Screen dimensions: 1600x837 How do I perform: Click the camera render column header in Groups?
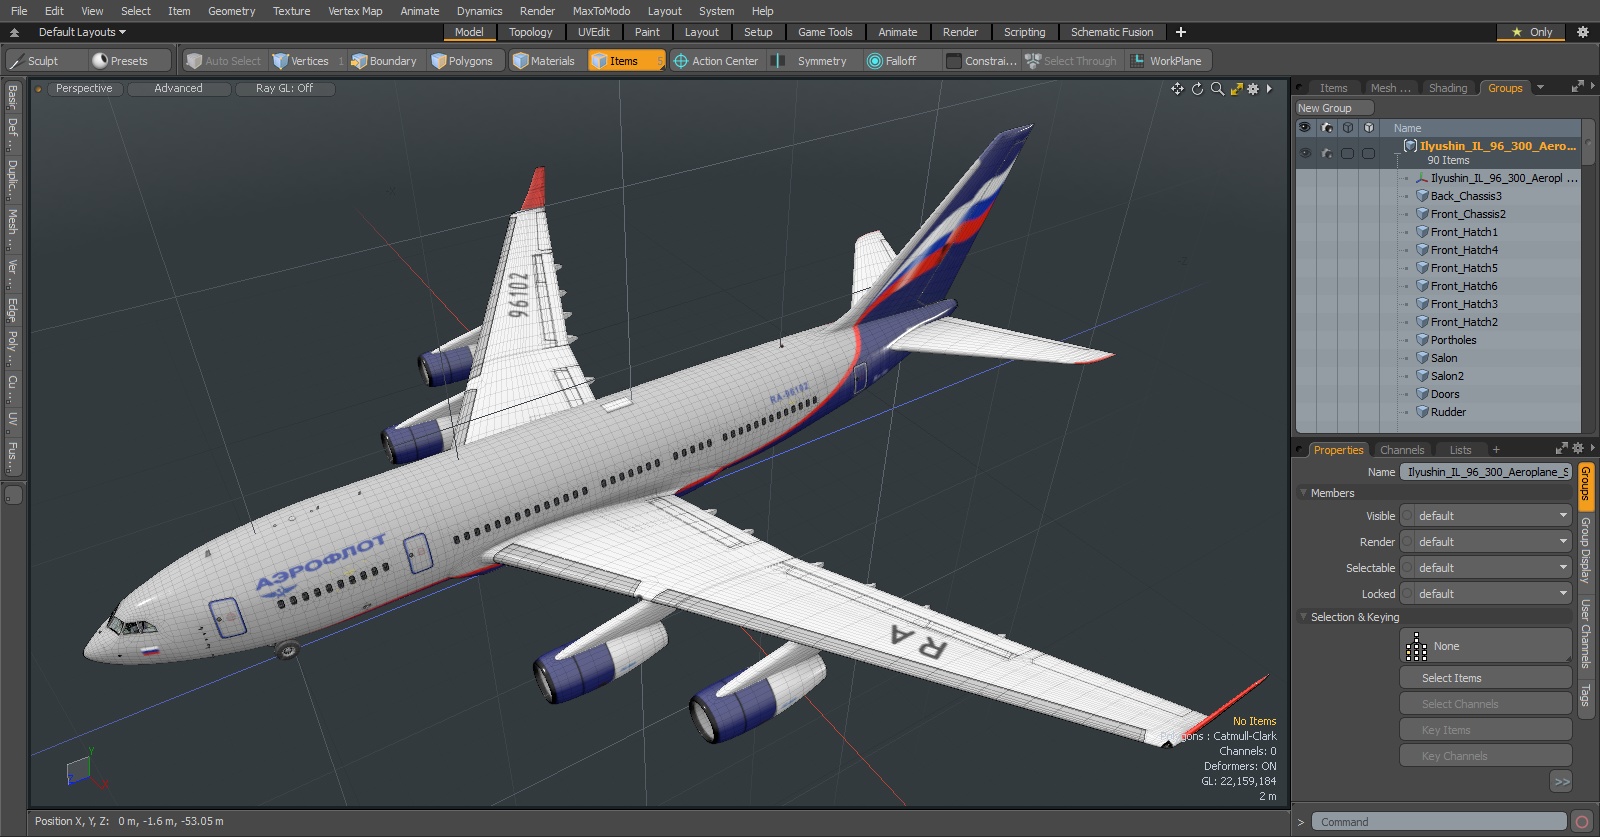click(x=1327, y=128)
